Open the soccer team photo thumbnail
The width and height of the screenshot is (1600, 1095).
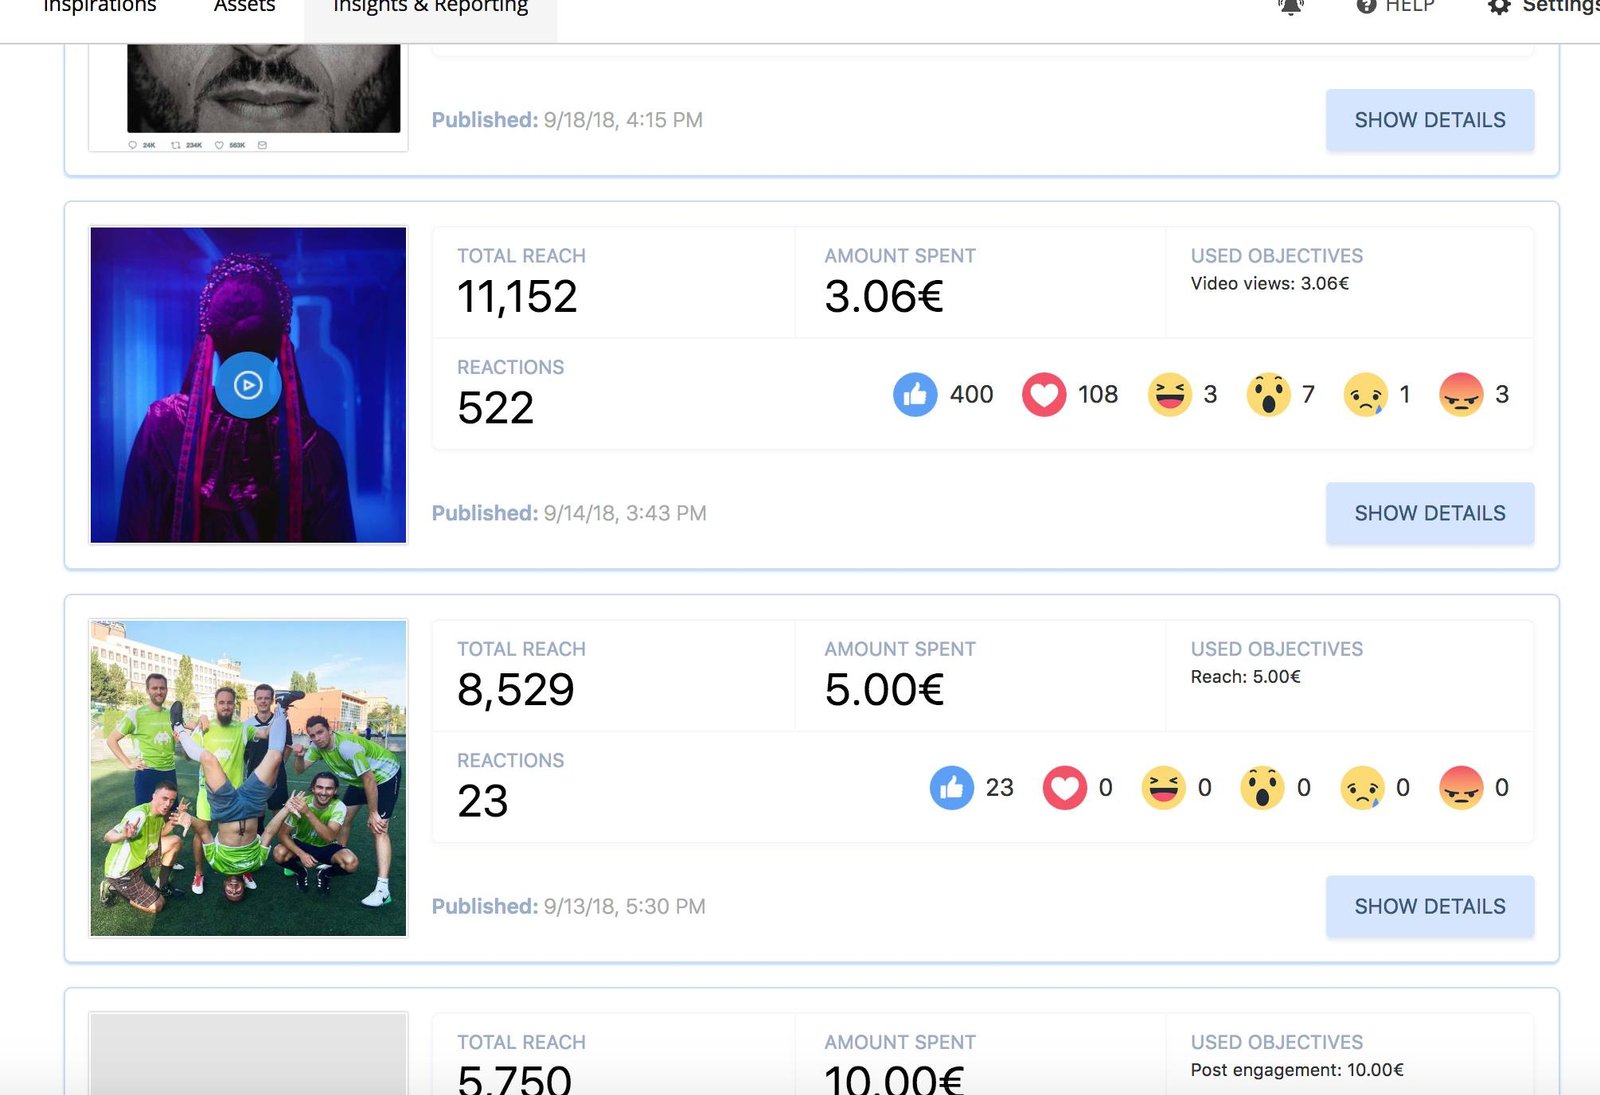[248, 778]
